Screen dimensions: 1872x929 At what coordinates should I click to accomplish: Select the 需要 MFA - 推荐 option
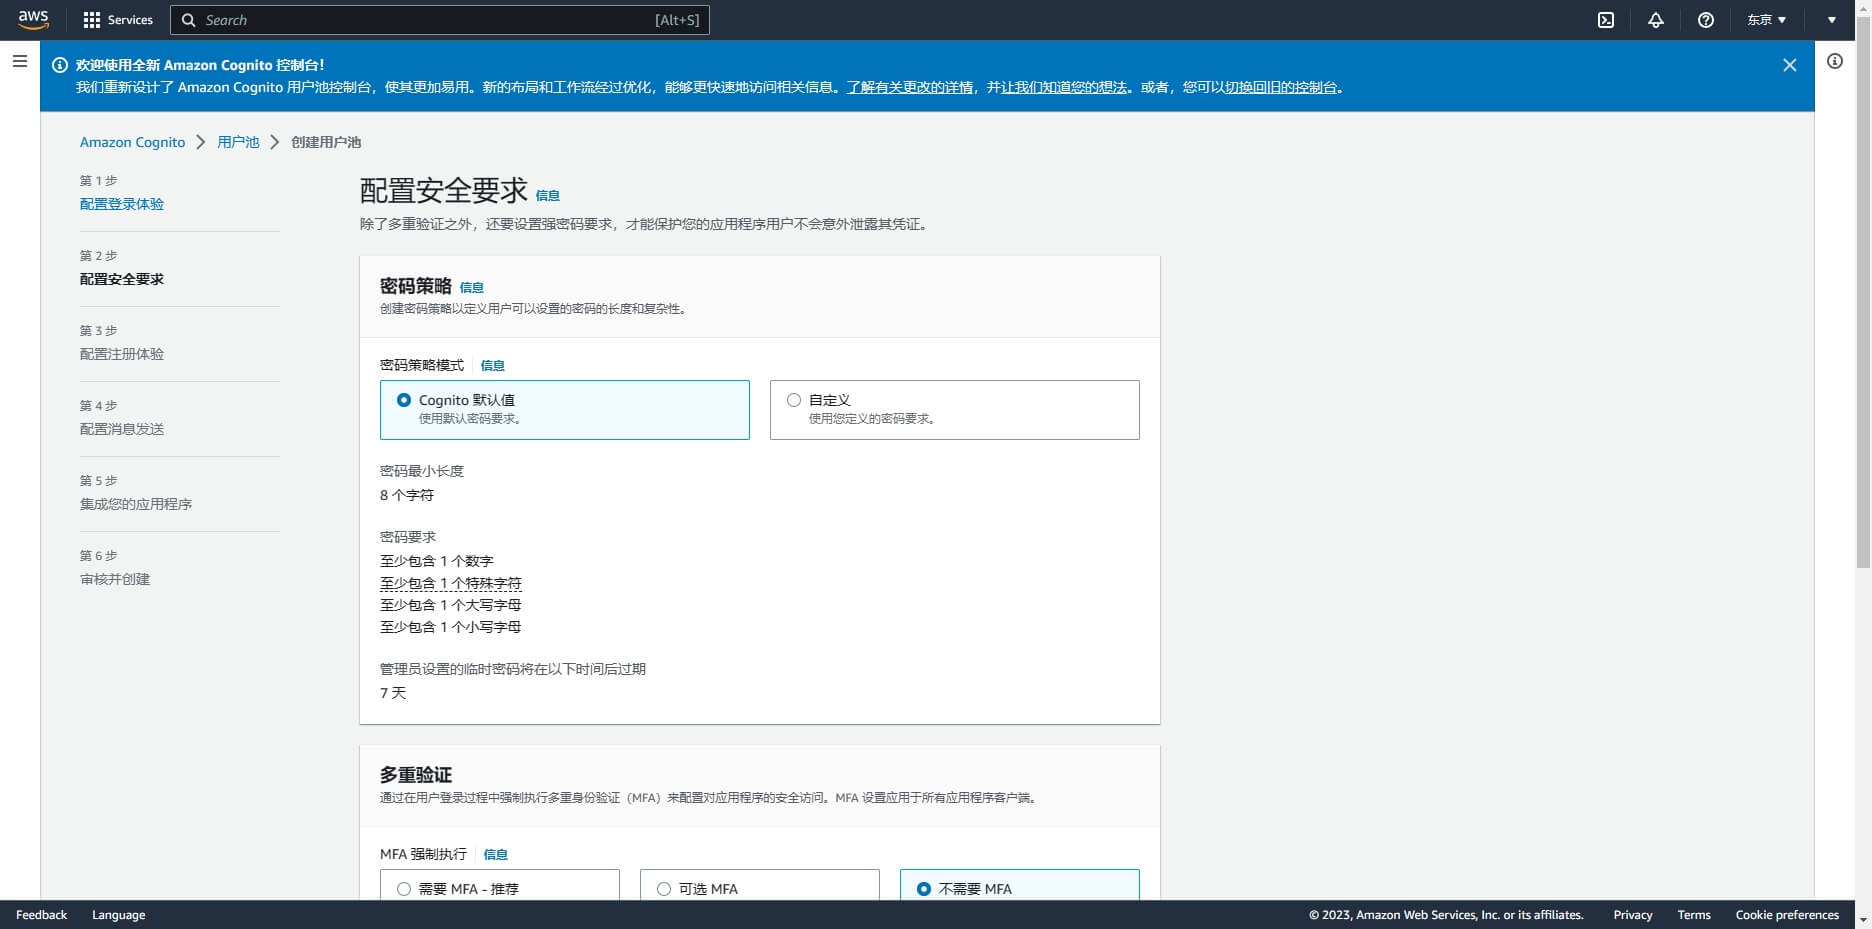pyautogui.click(x=404, y=889)
